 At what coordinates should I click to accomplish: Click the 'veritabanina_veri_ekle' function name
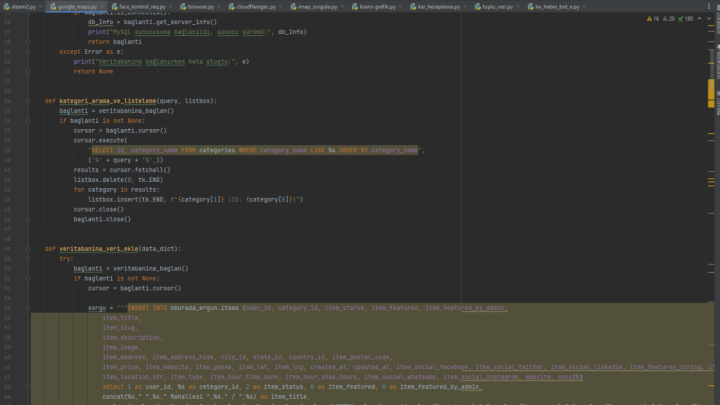[x=99, y=249]
